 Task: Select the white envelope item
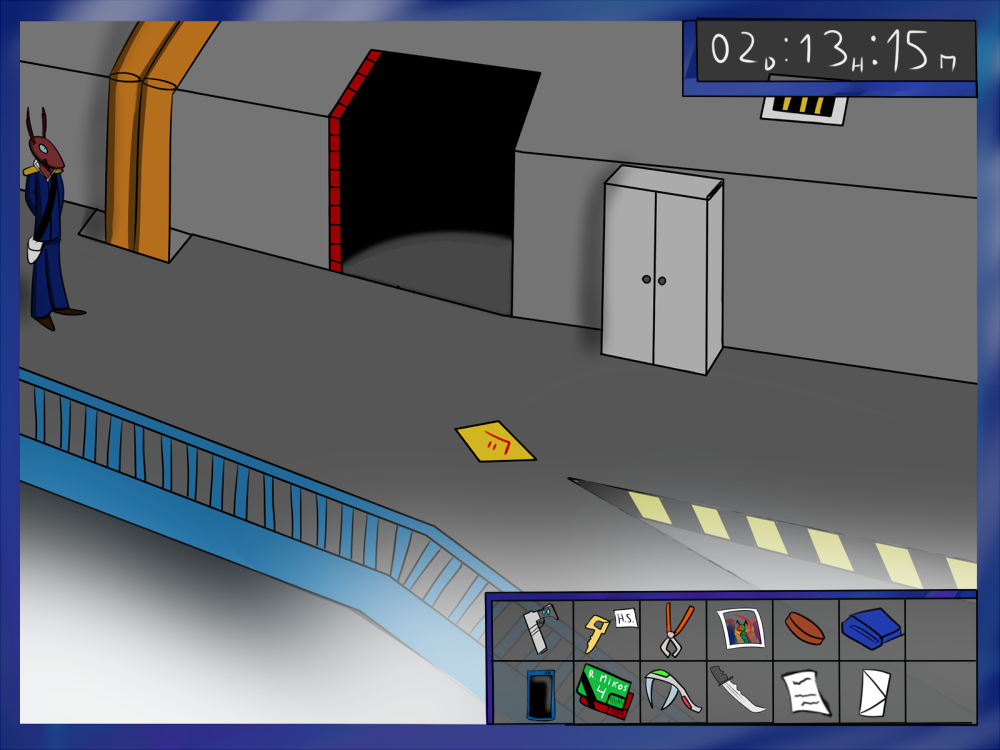click(872, 692)
